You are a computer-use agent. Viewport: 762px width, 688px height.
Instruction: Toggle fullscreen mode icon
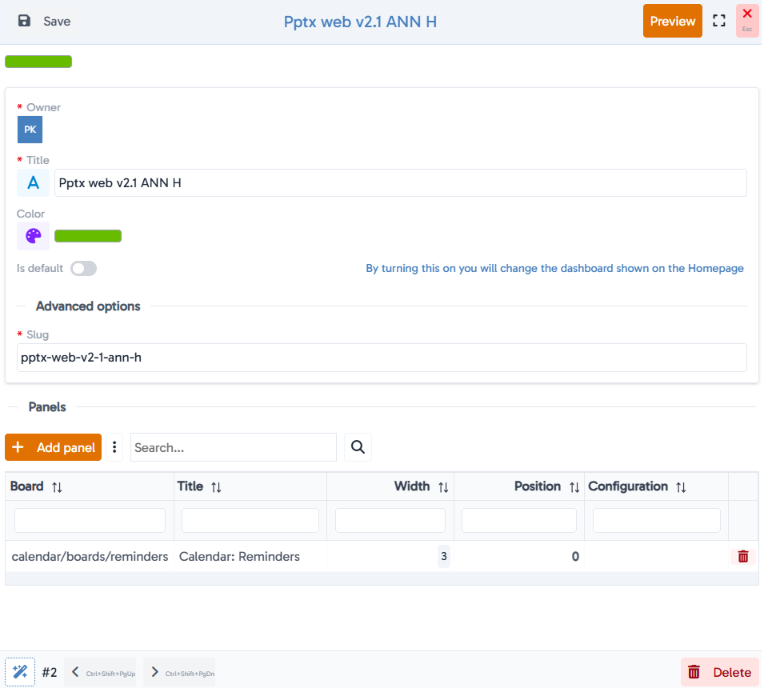coord(719,21)
